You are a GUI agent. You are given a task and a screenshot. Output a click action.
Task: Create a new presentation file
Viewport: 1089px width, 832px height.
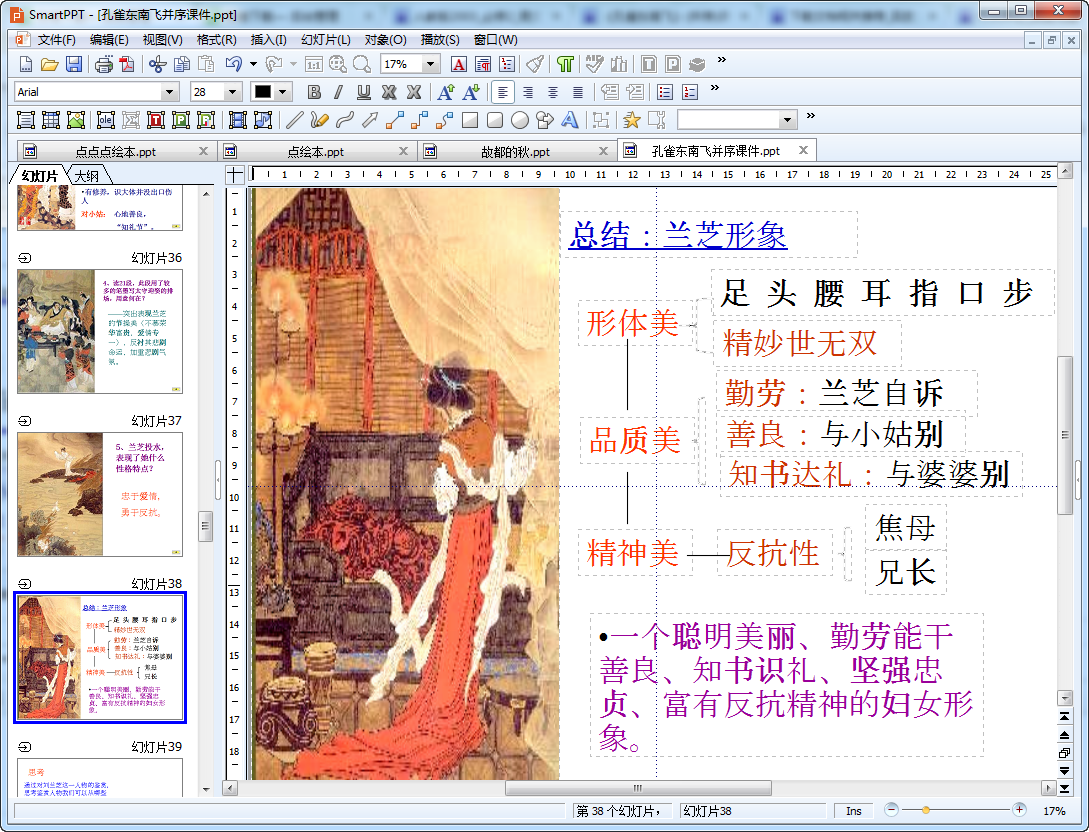[x=26, y=65]
